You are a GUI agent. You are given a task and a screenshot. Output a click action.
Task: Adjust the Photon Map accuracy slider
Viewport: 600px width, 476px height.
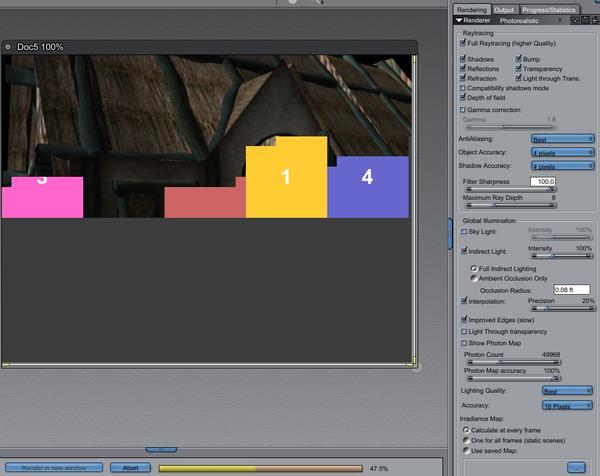tap(514, 378)
